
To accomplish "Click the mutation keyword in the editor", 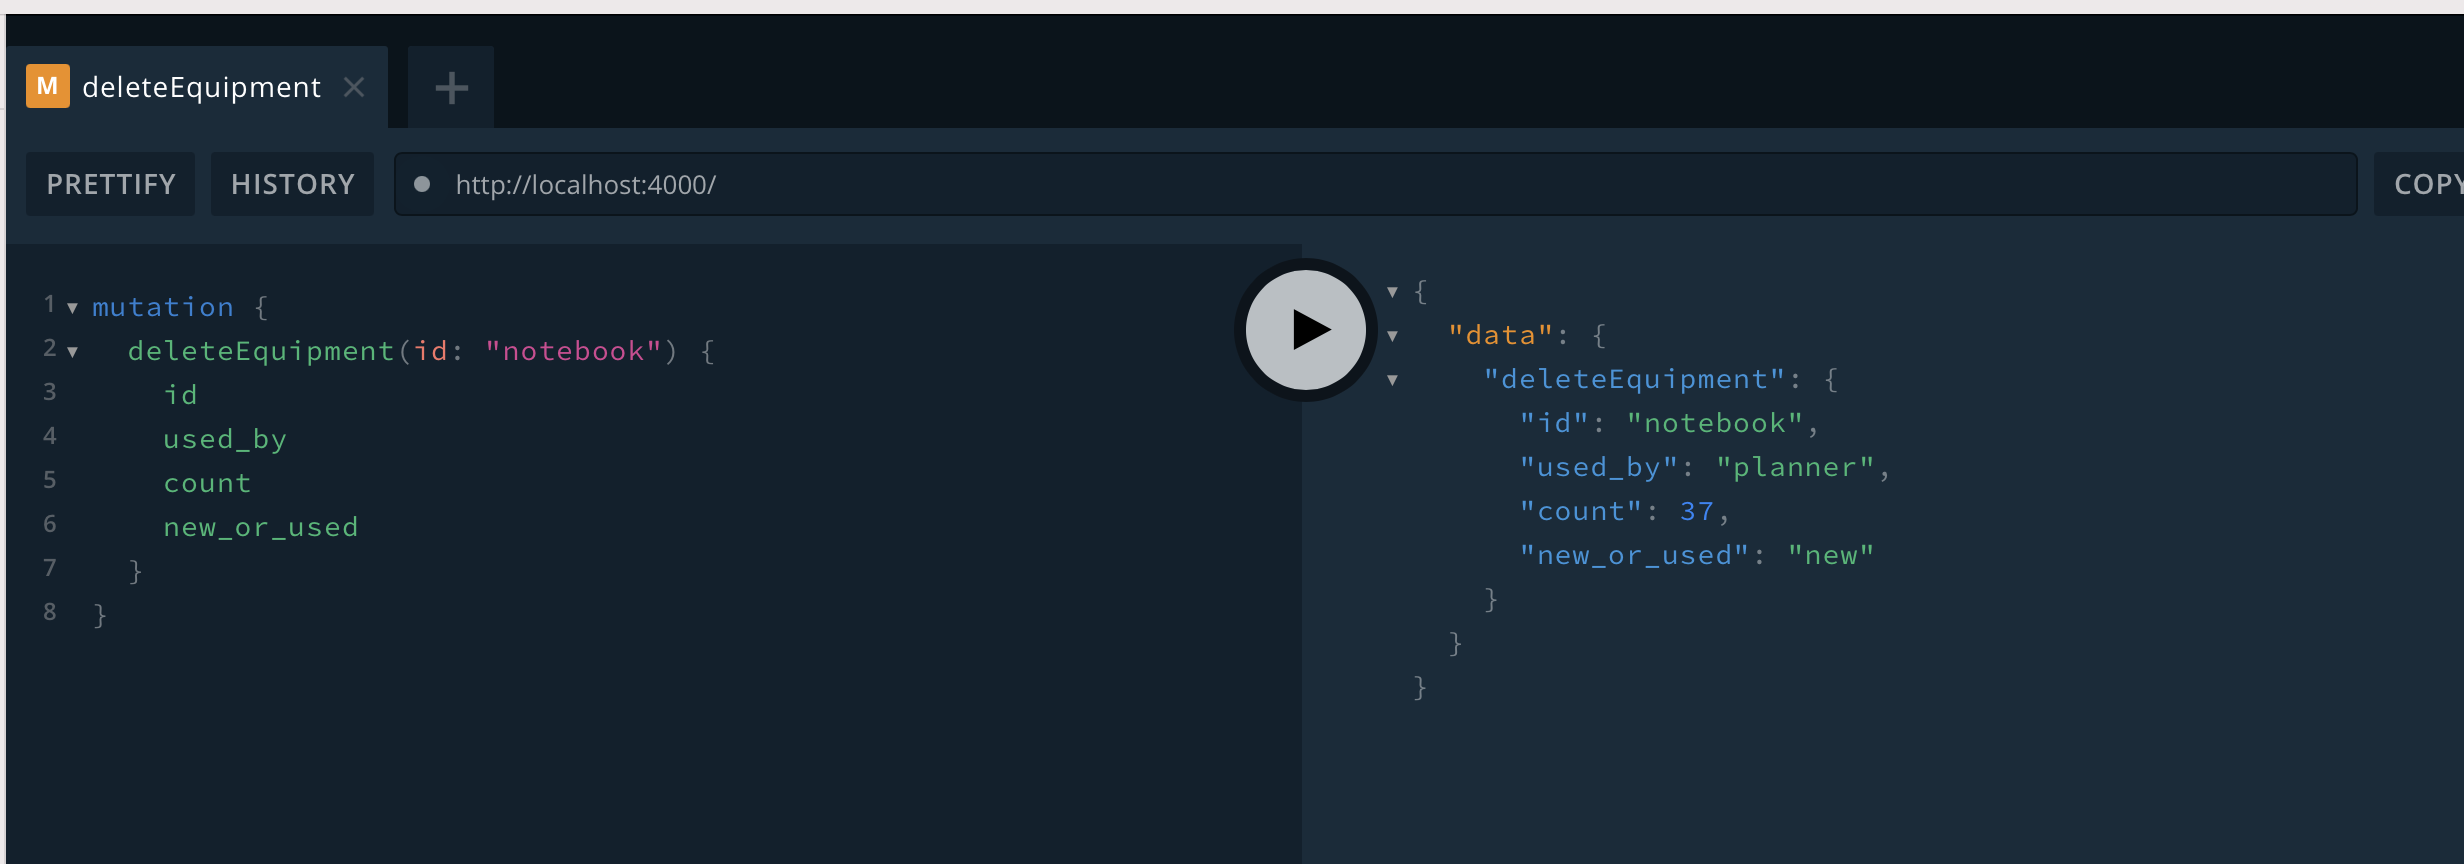I will [x=163, y=307].
